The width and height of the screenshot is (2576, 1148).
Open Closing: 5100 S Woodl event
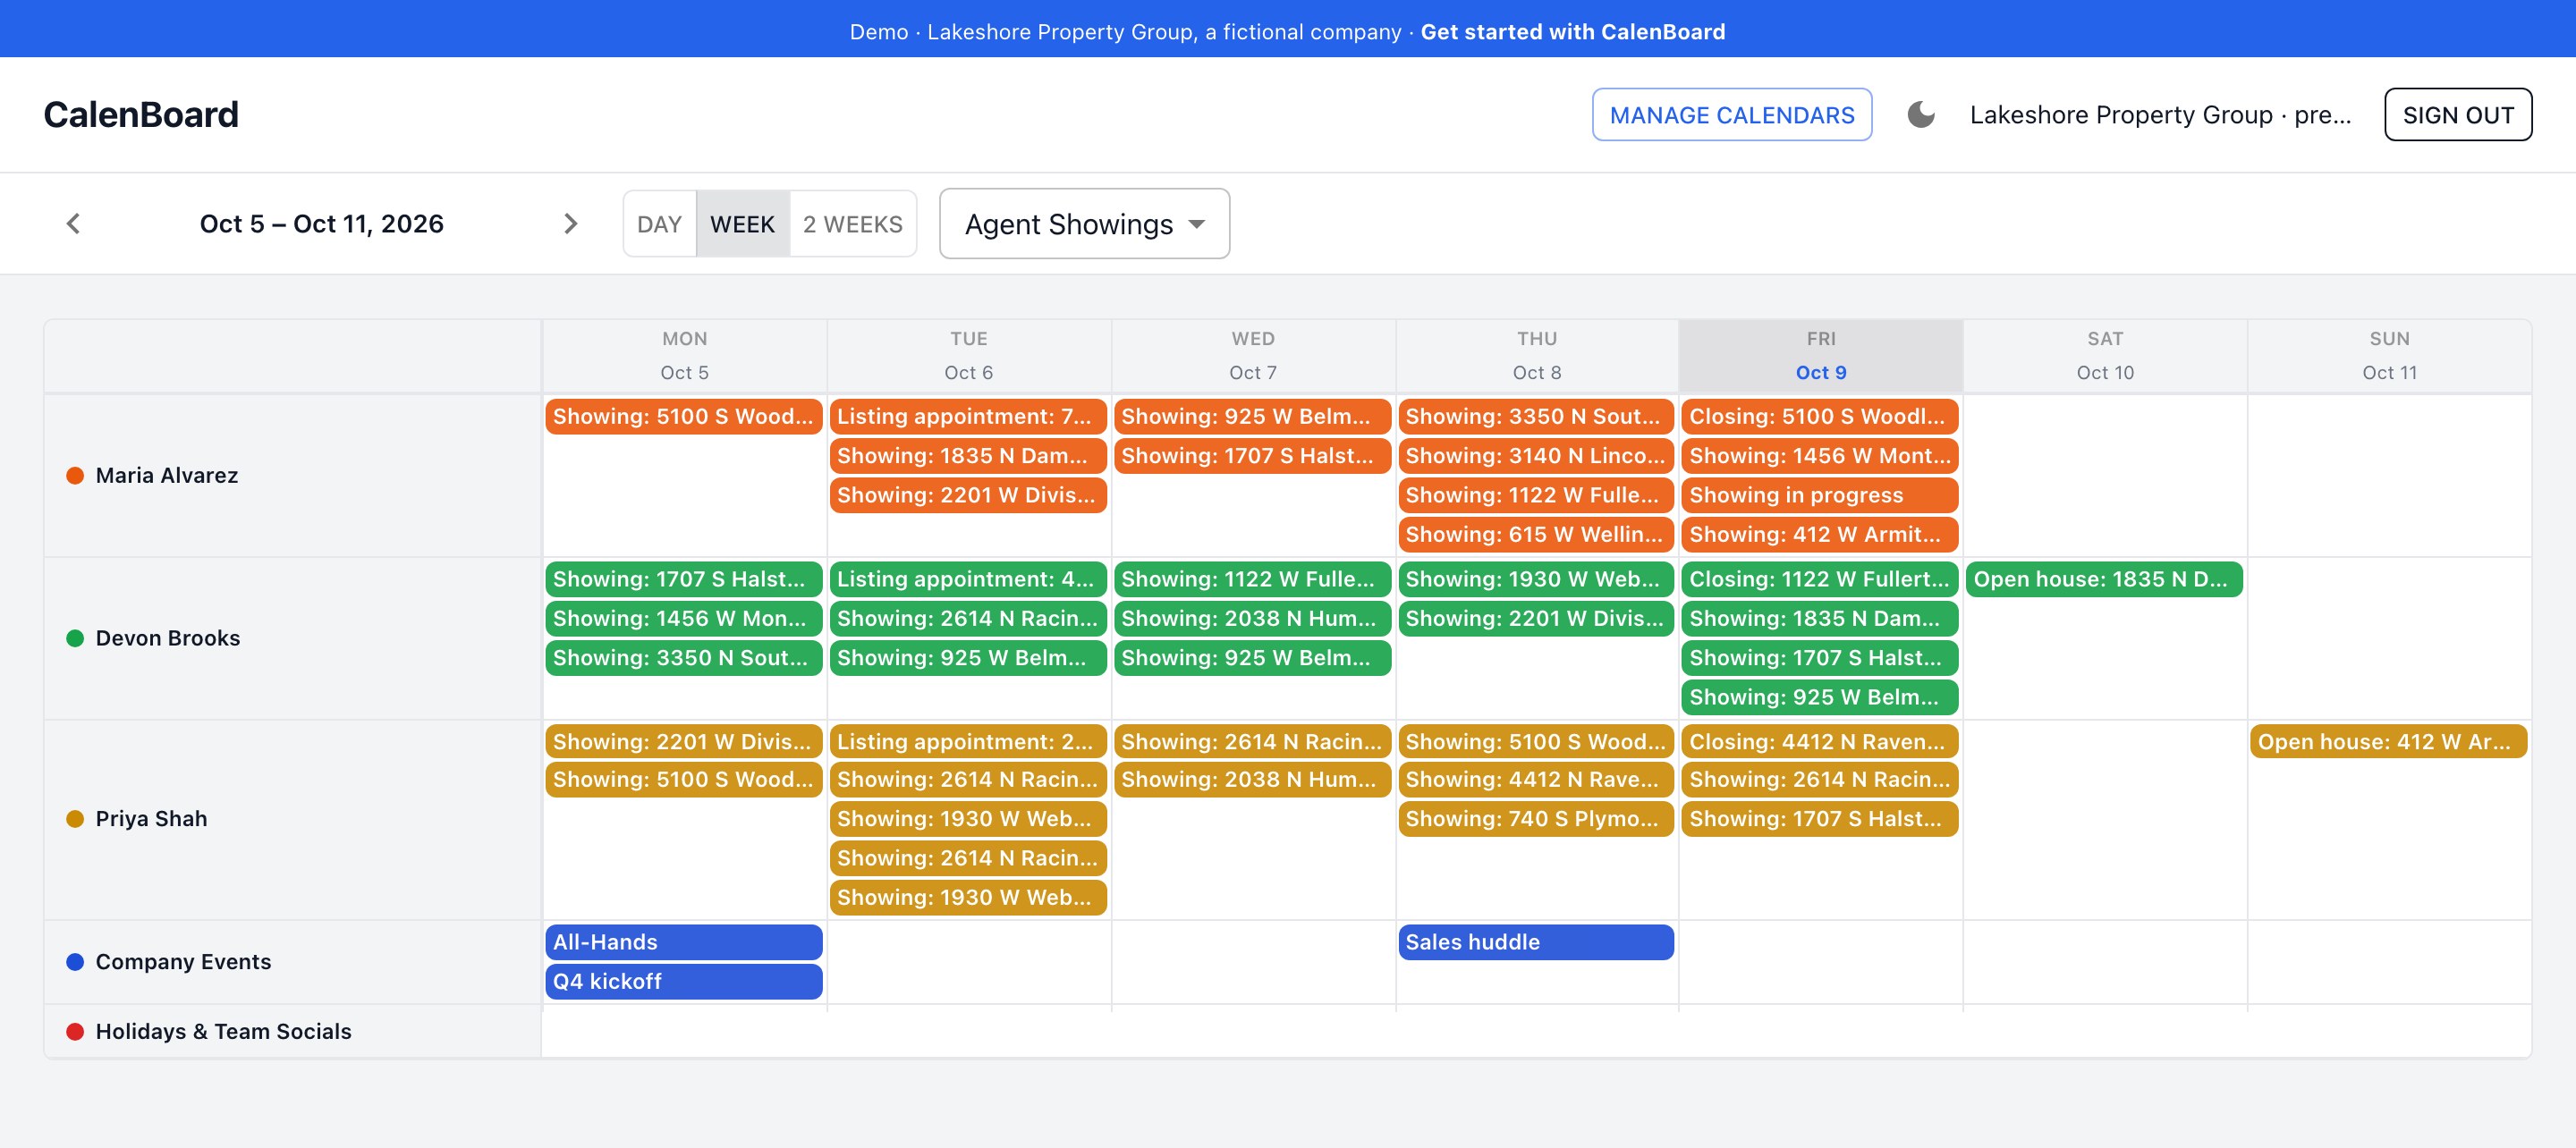[1820, 417]
